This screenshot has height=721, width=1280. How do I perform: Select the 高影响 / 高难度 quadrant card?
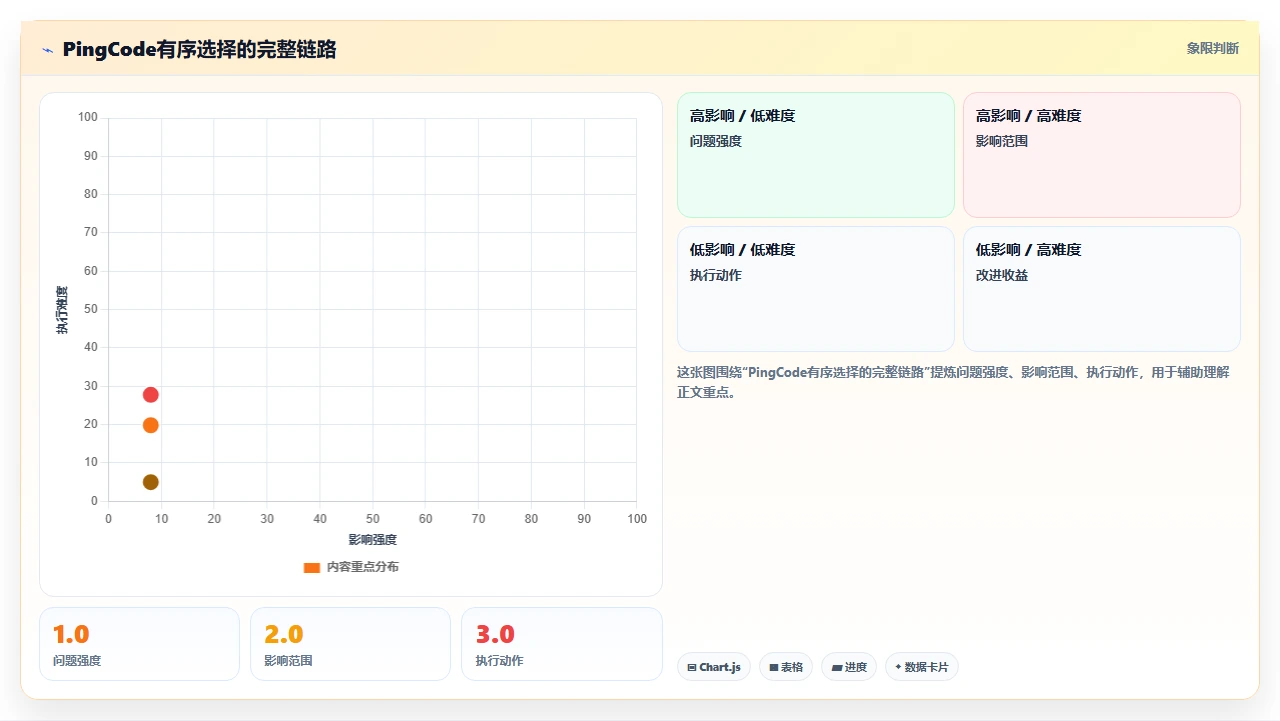tap(1102, 155)
